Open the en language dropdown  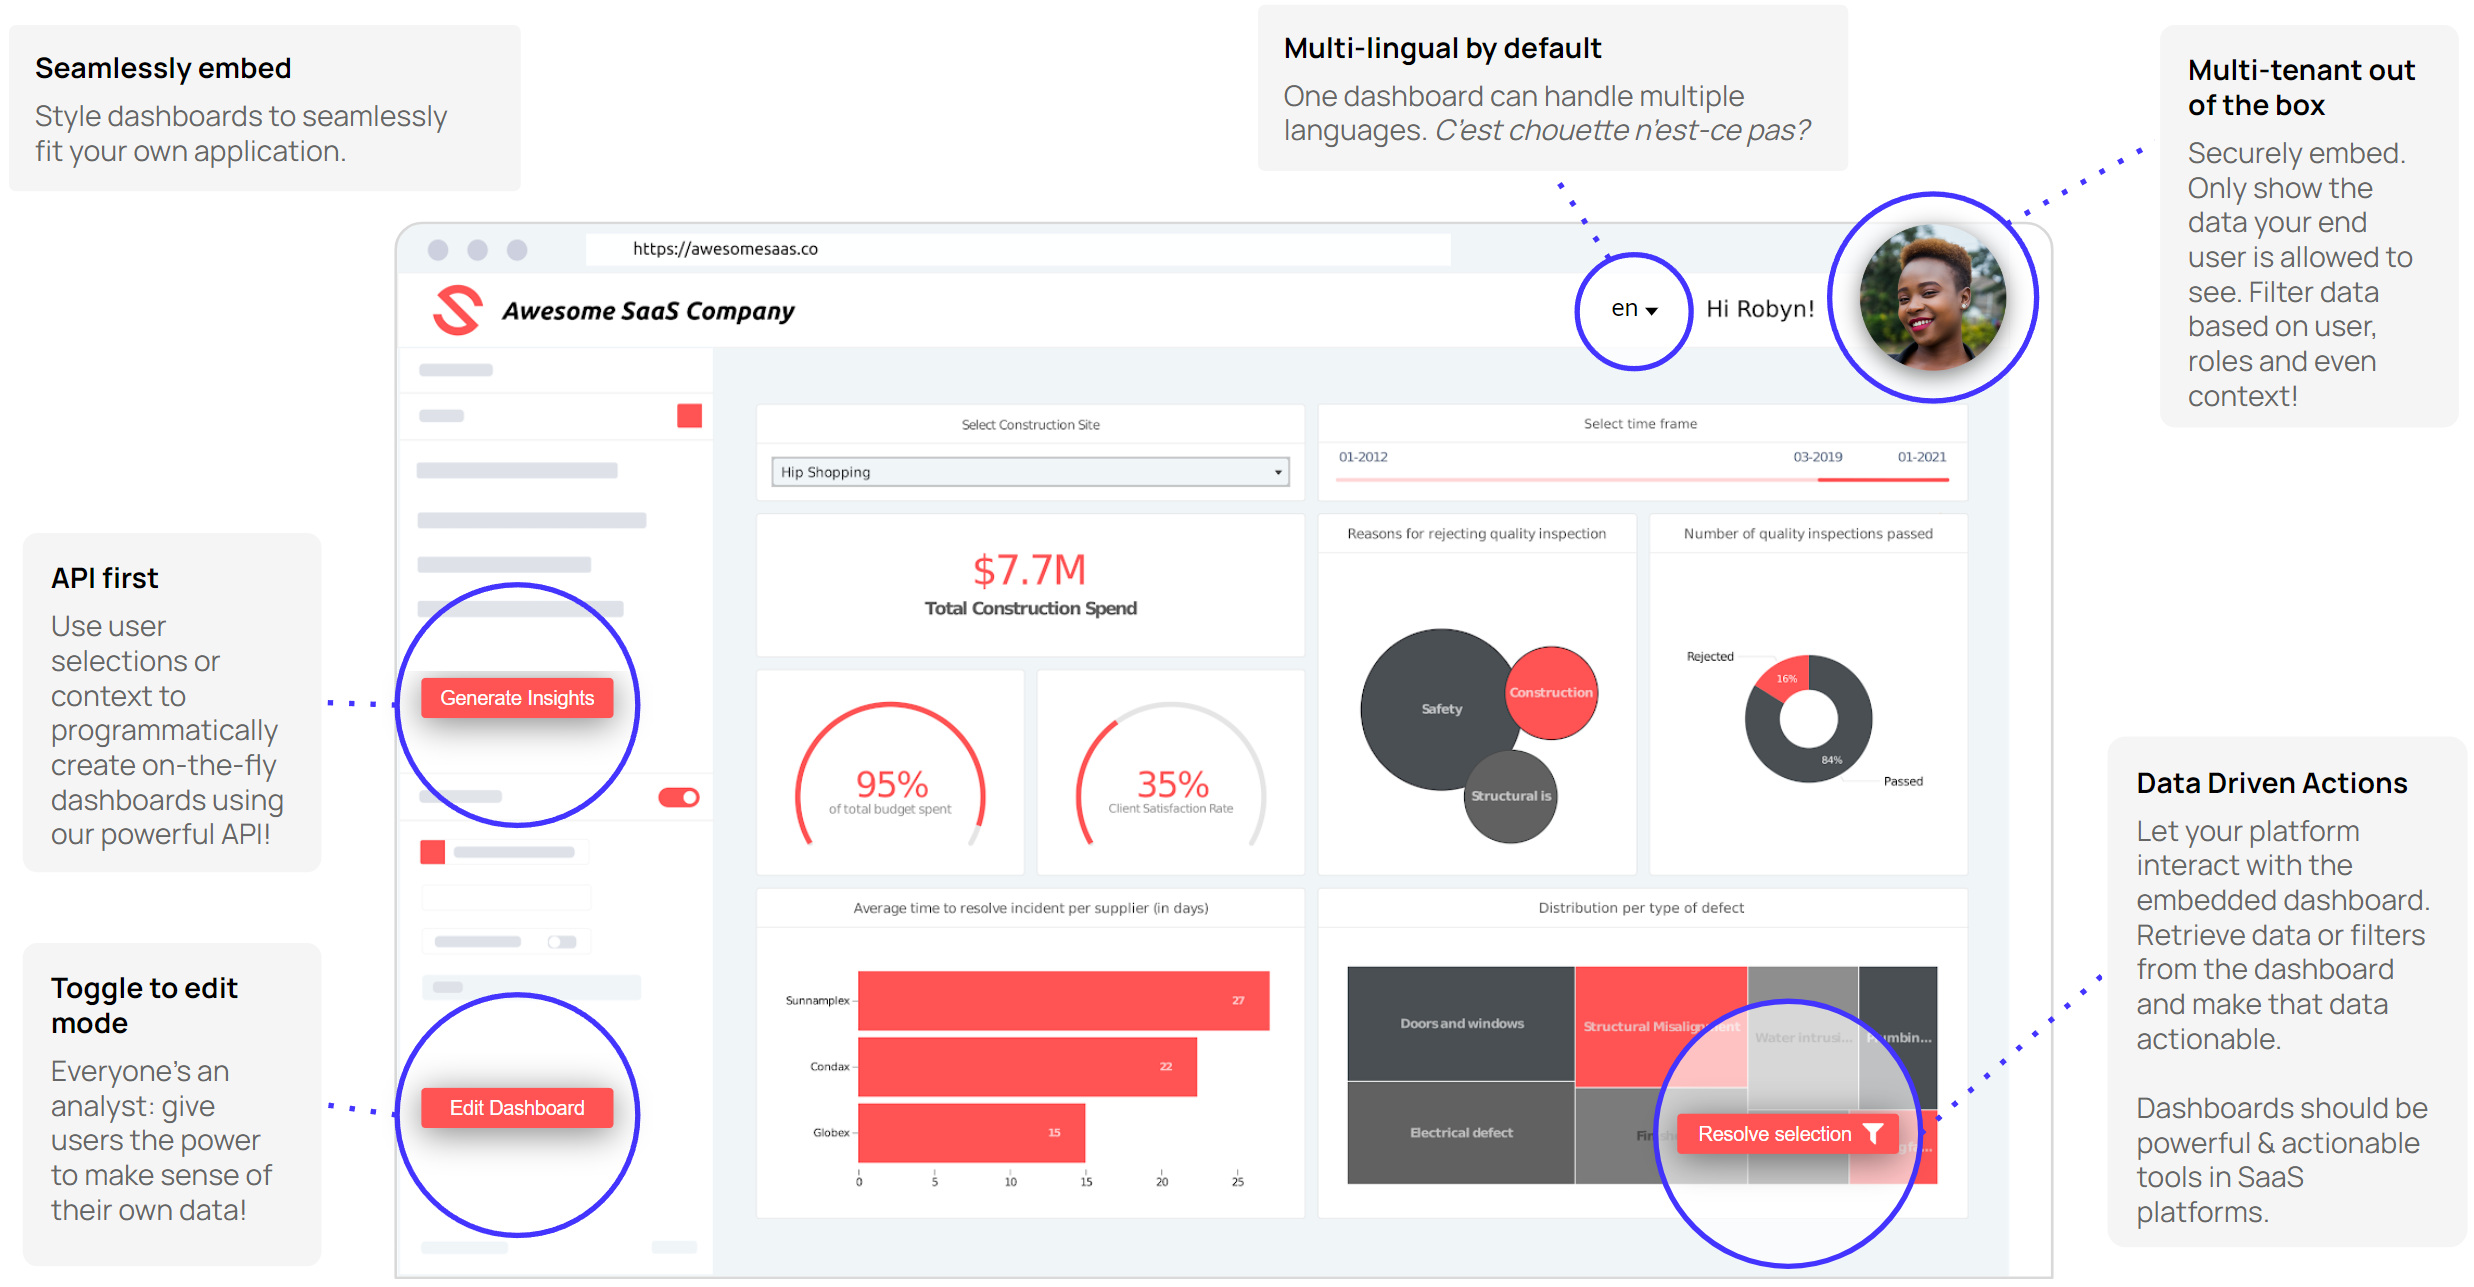pos(1634,309)
